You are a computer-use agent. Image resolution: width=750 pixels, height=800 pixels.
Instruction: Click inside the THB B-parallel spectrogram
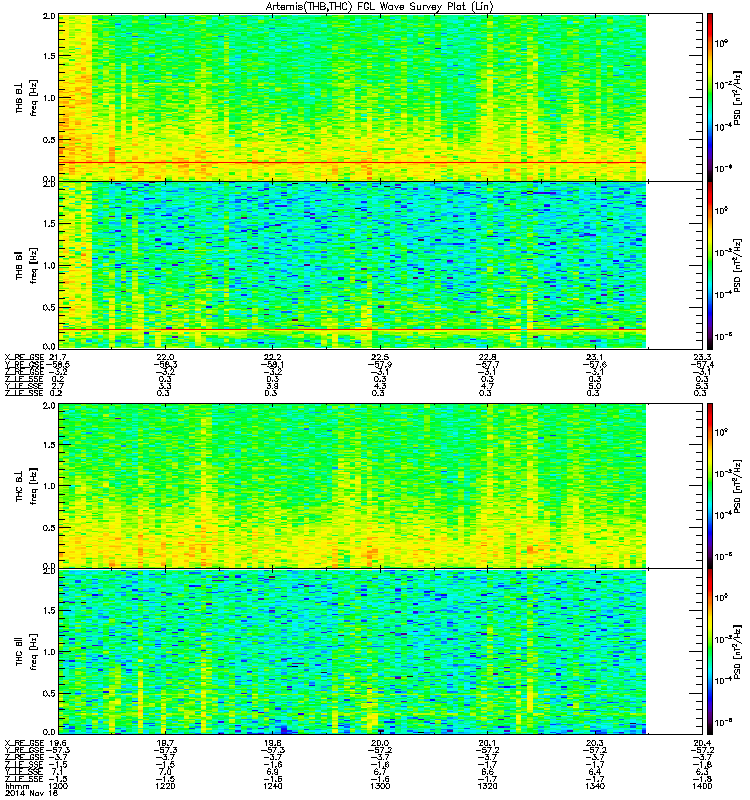(x=352, y=265)
